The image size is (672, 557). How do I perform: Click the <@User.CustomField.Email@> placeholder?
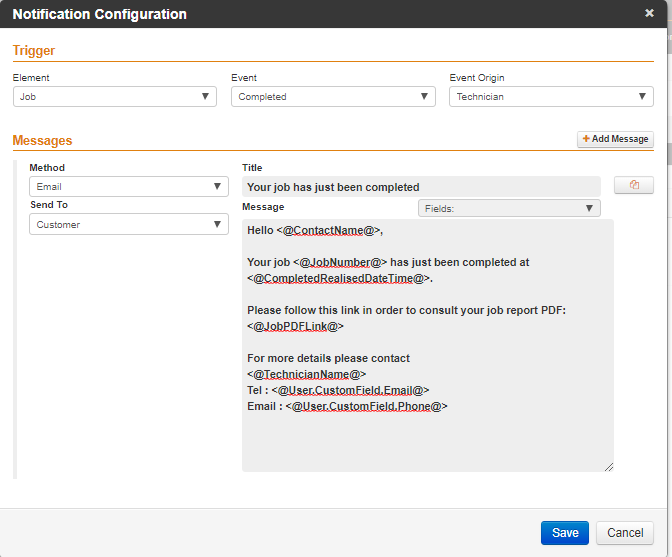click(x=350, y=390)
